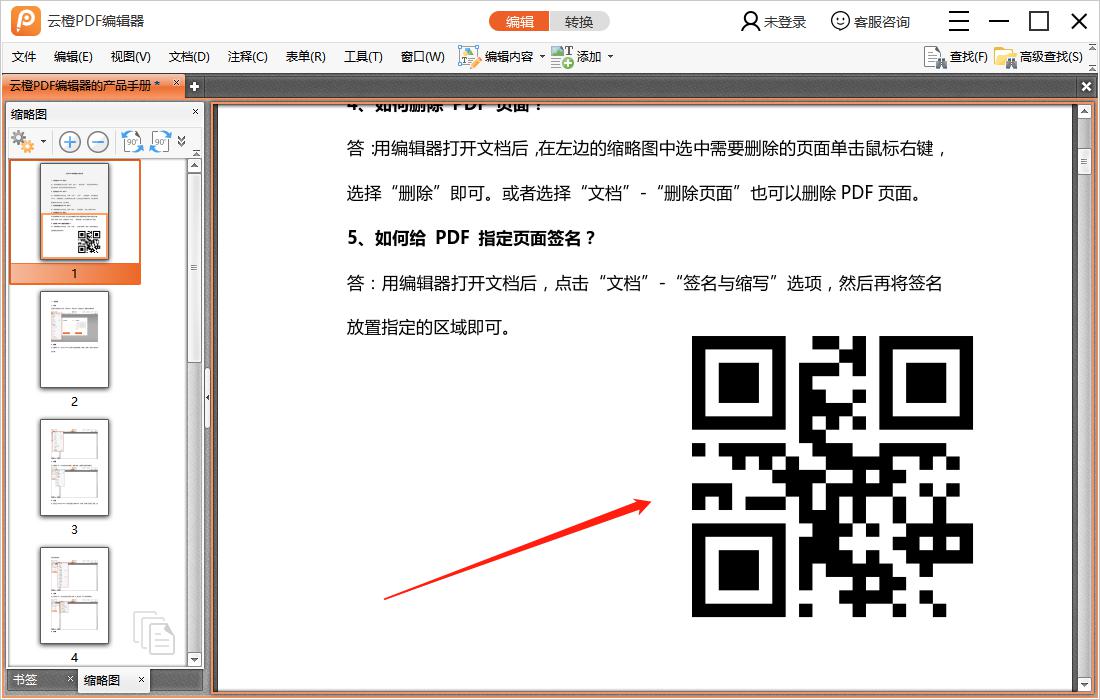Select page 1 thumbnail
Image resolution: width=1100 pixels, height=700 pixels.
pyautogui.click(x=74, y=212)
